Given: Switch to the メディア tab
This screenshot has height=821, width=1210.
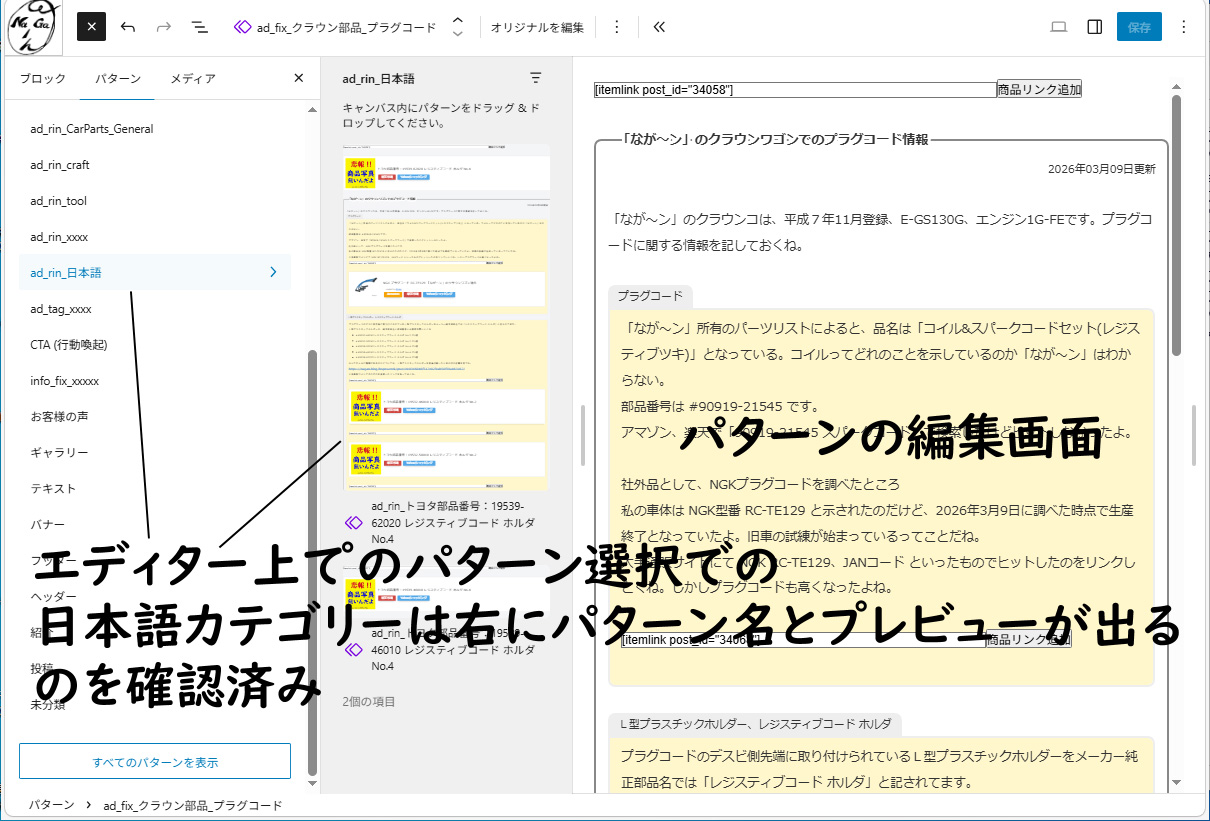Looking at the screenshot, I should point(192,79).
